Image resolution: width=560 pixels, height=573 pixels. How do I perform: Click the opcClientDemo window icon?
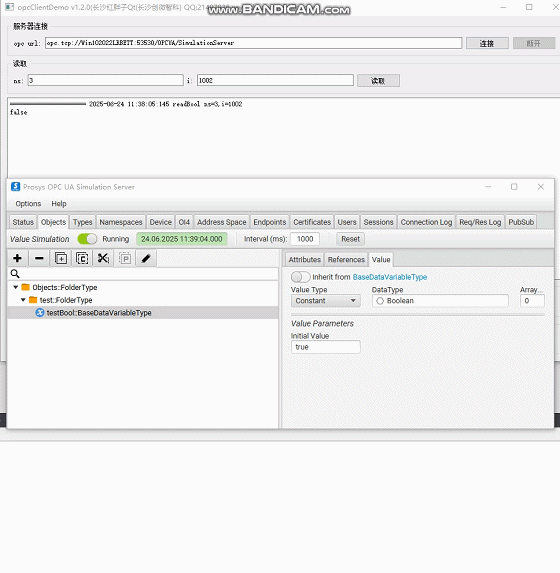point(10,7)
